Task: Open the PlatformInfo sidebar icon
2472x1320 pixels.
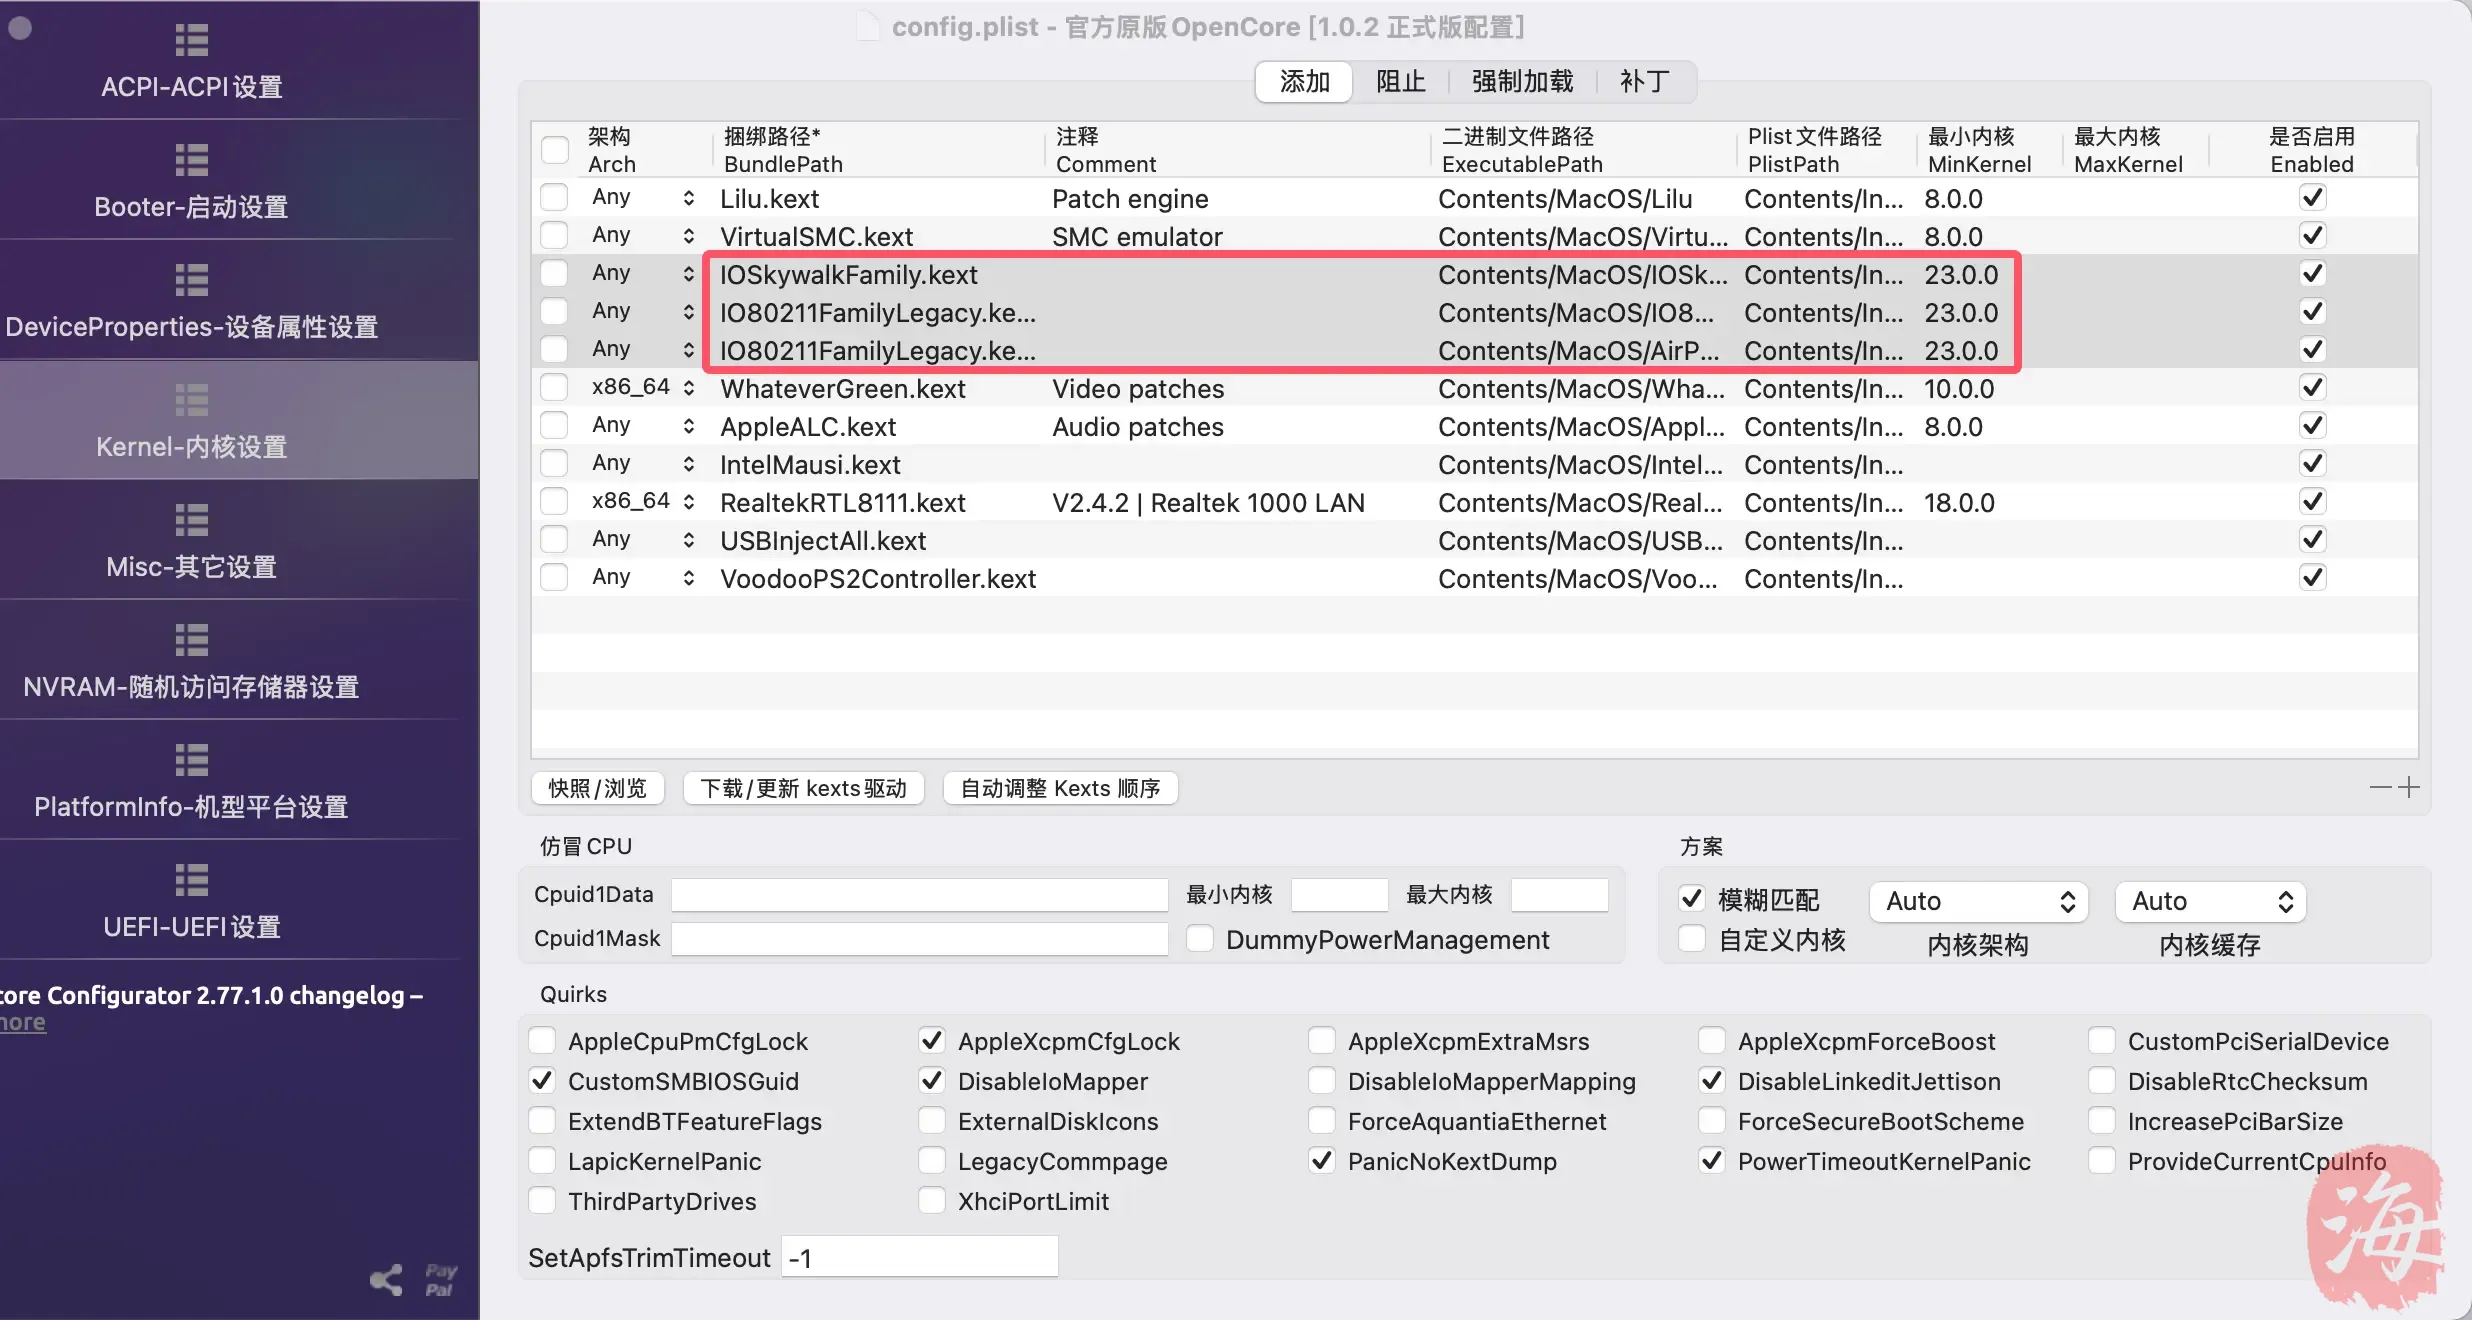Action: (x=191, y=760)
